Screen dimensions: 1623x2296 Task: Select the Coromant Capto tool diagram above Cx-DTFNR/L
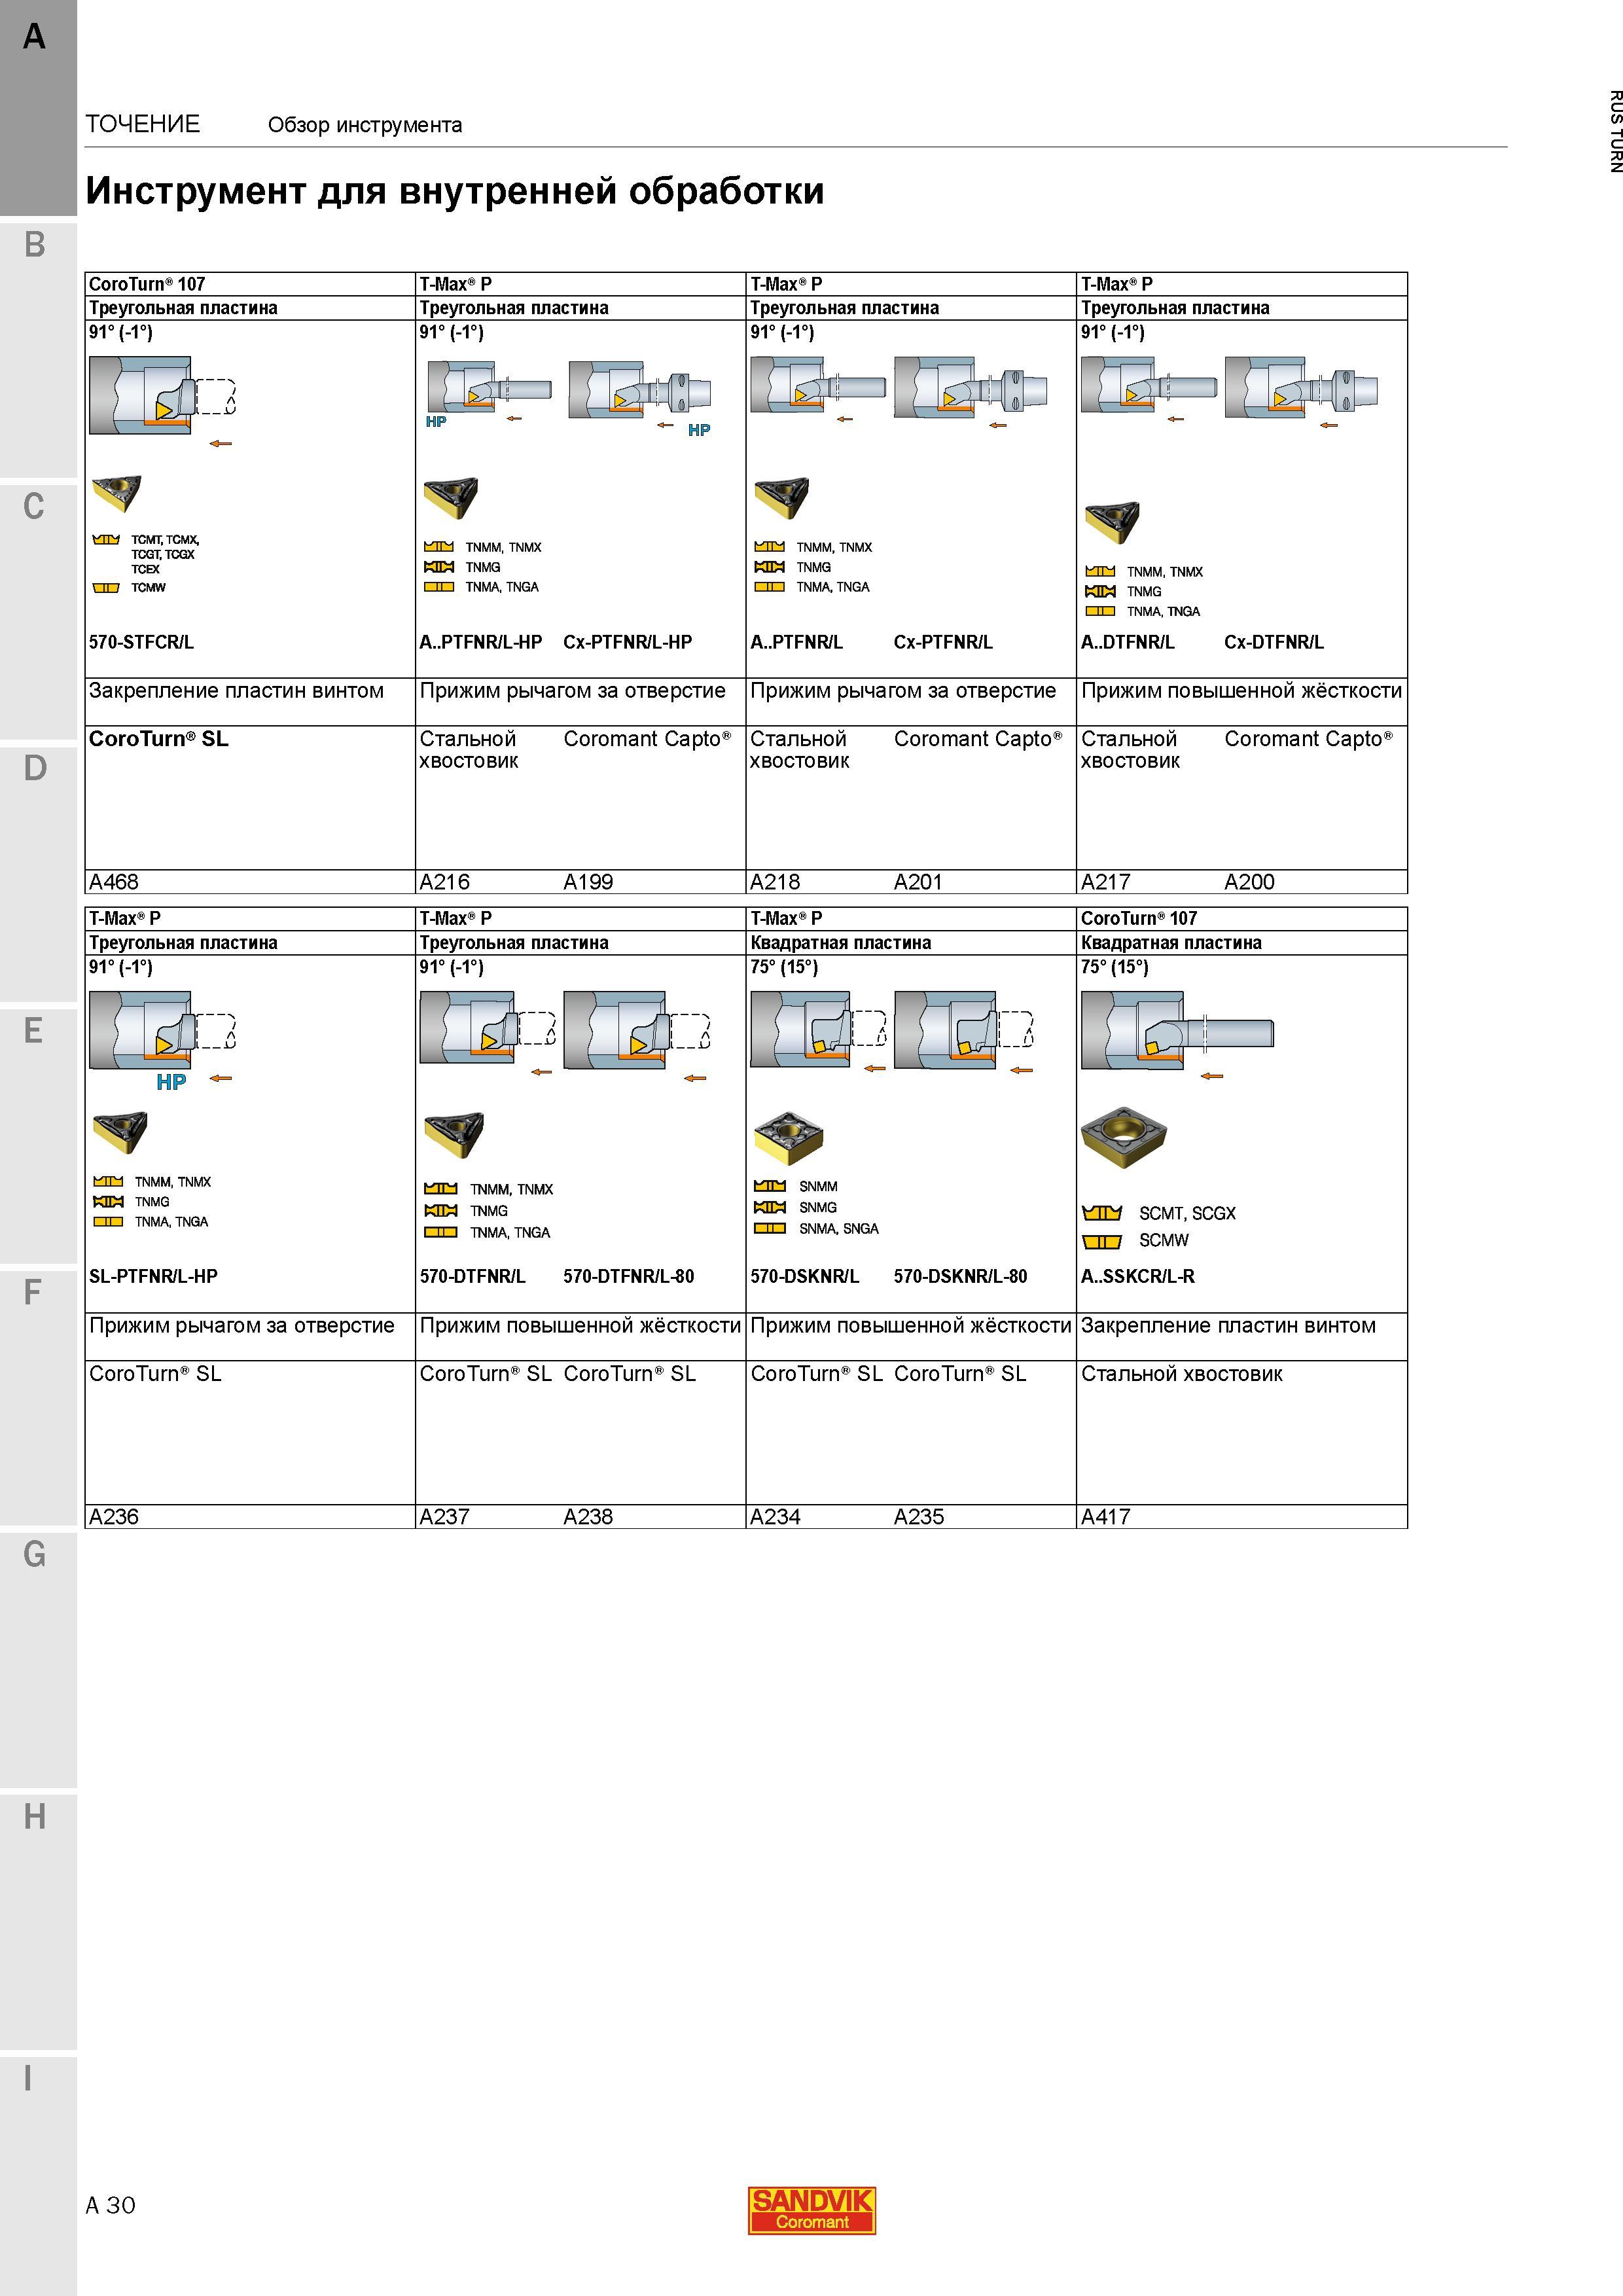click(1302, 393)
